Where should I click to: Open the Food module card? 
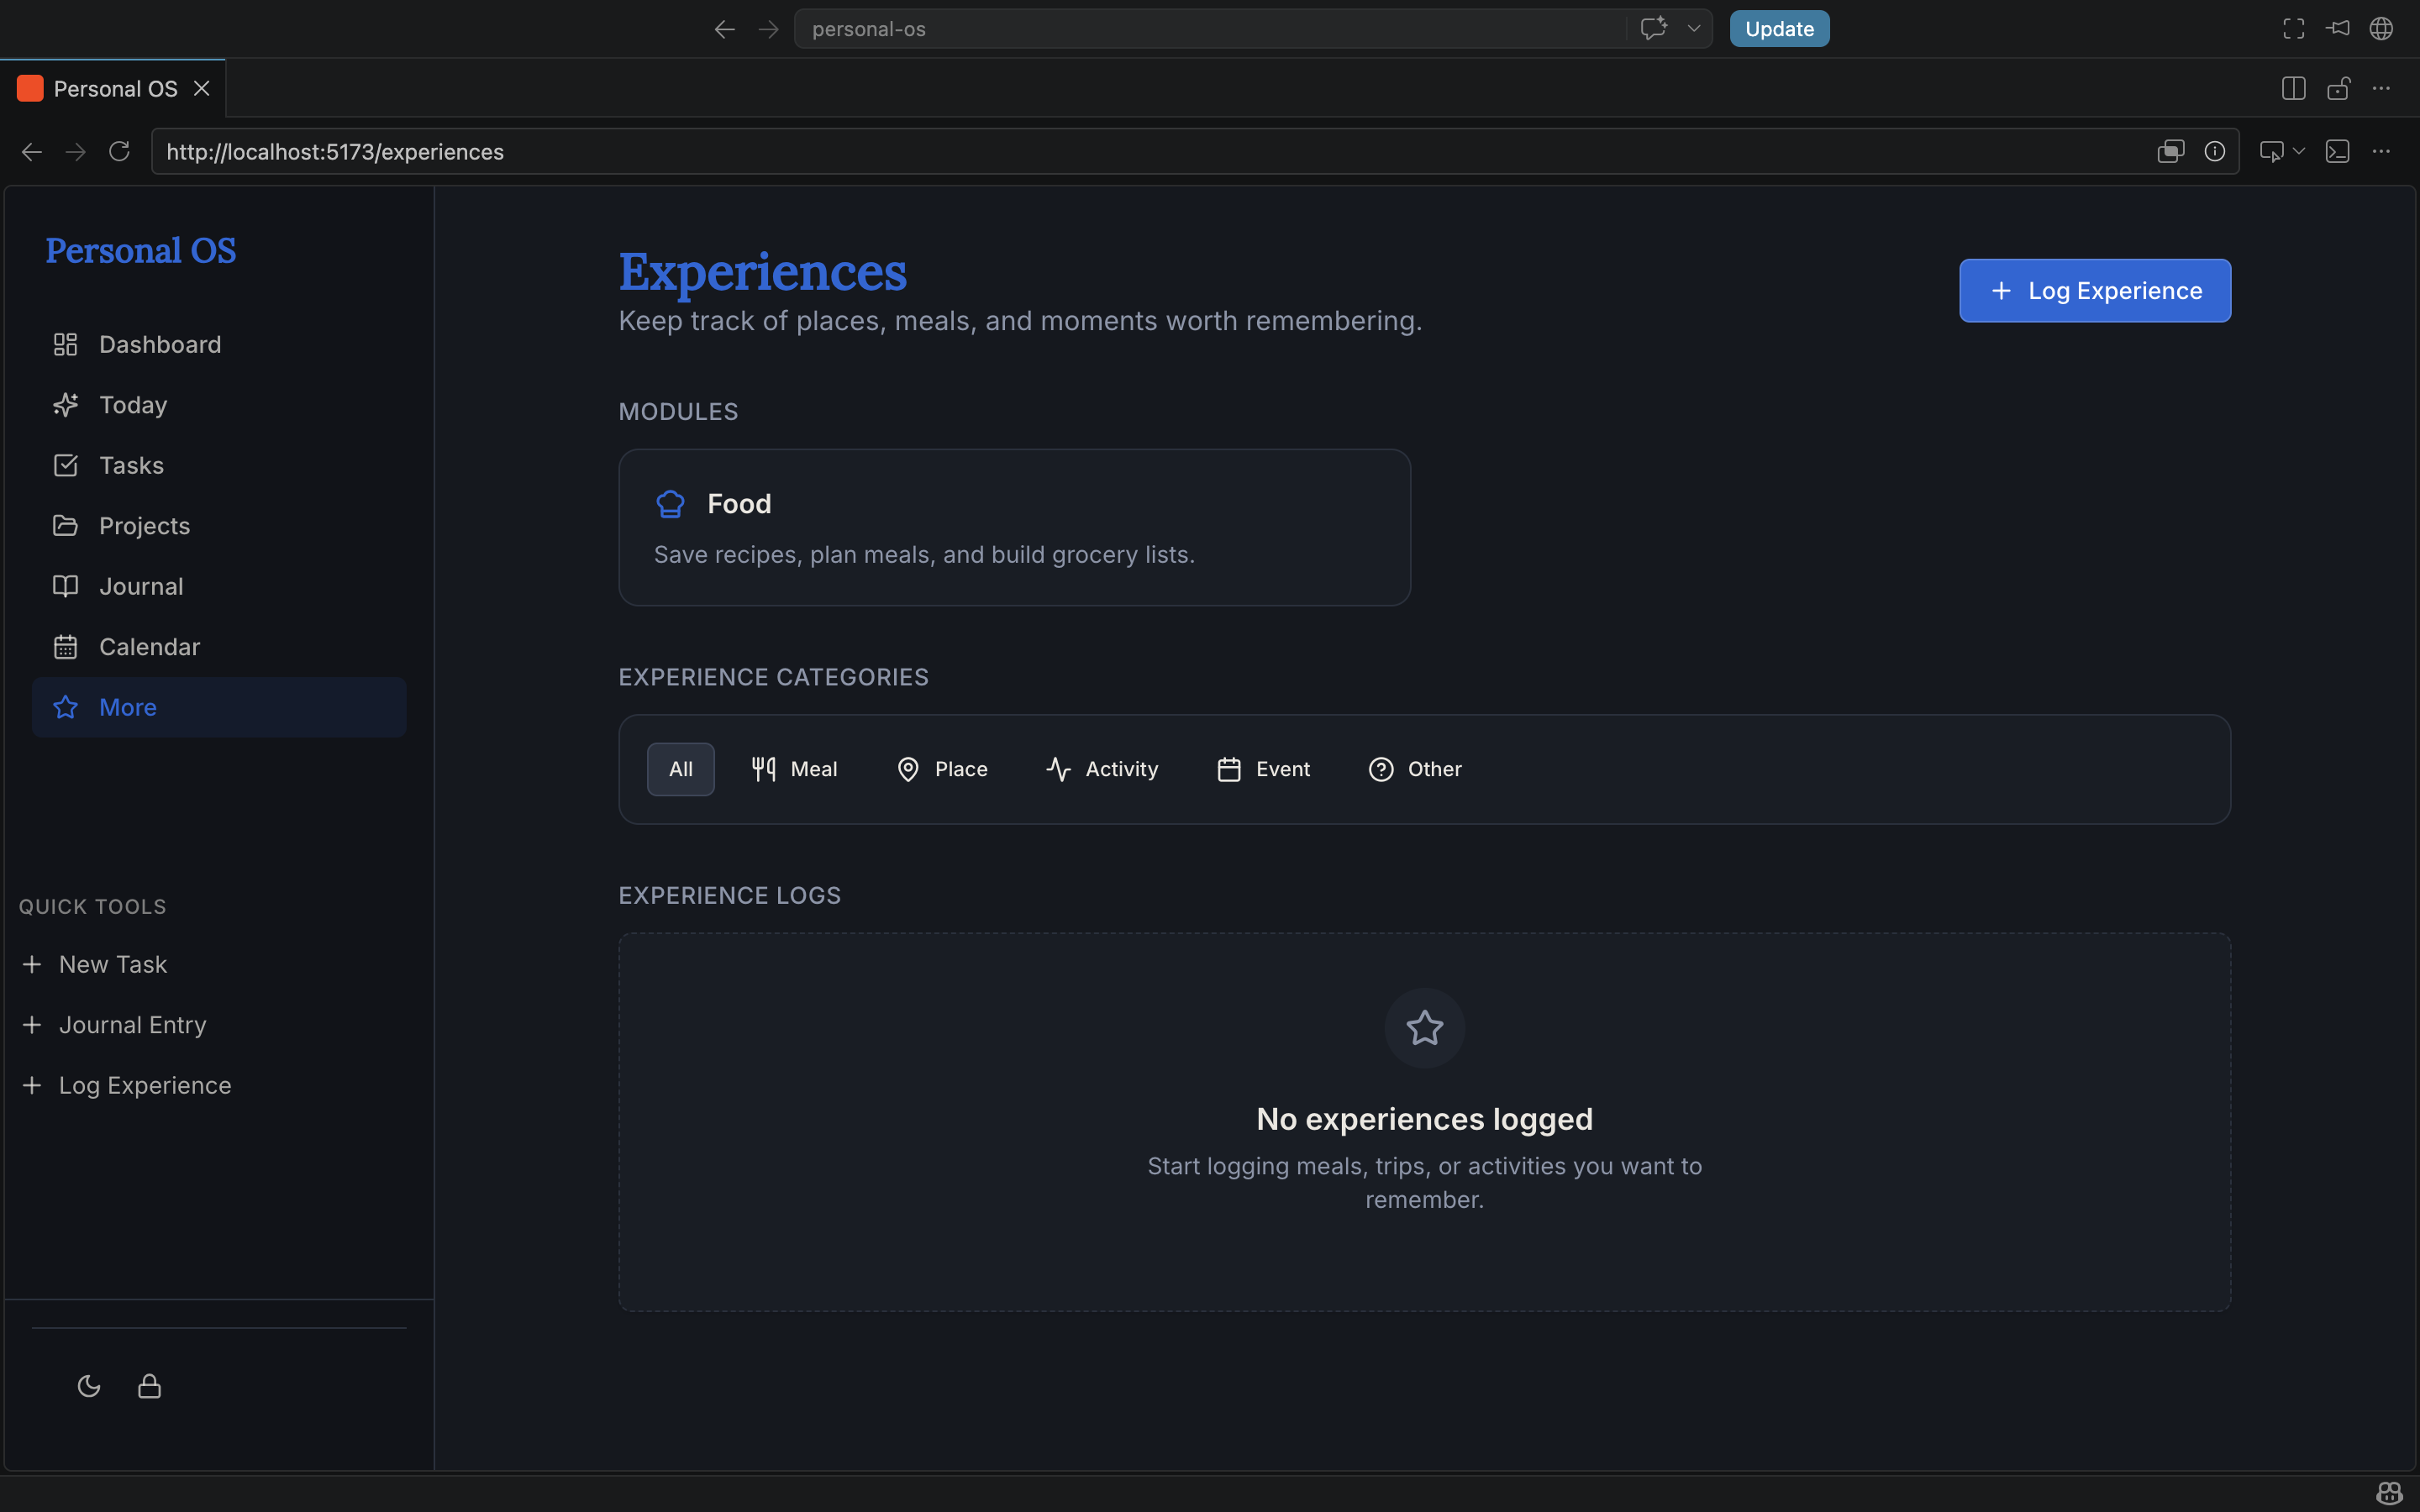pos(1014,527)
